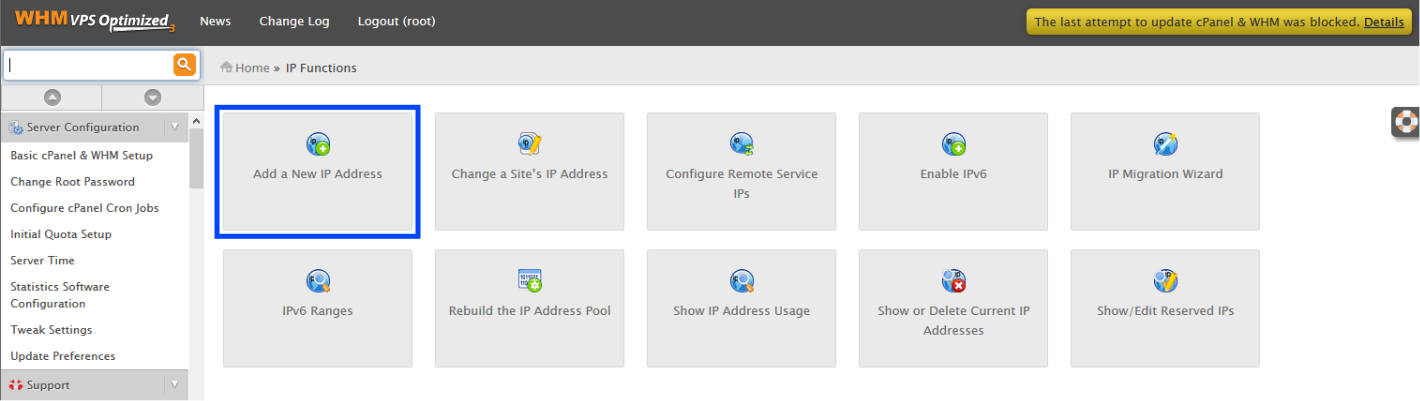1420x401 pixels.
Task: Open the IPv6 Ranges icon
Action: (318, 281)
